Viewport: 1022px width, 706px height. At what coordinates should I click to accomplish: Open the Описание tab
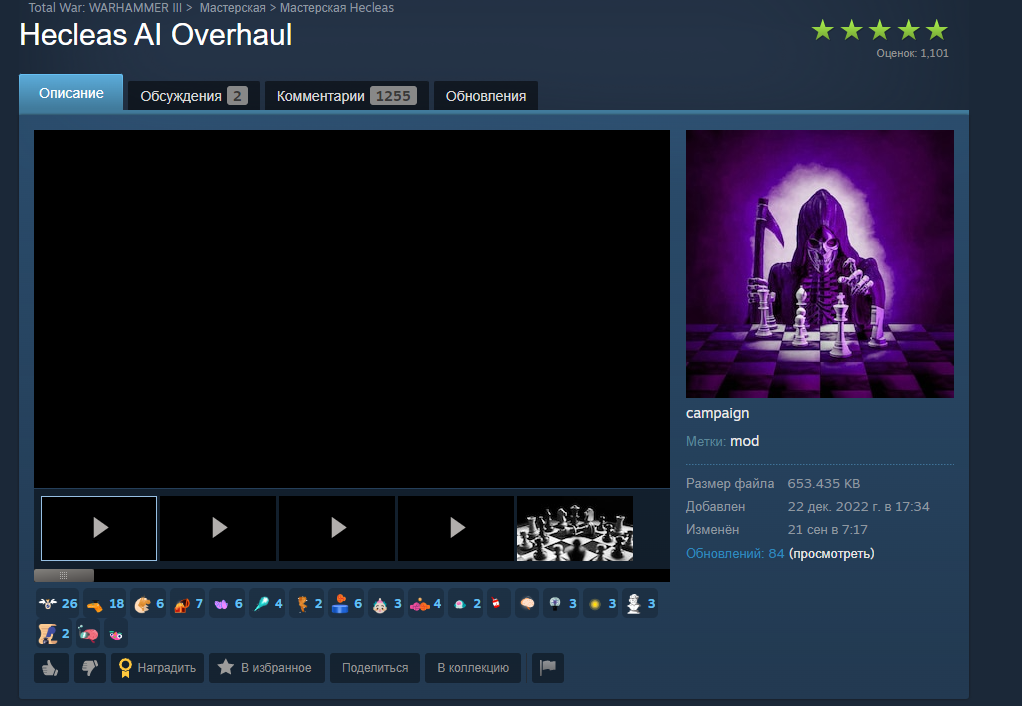[x=71, y=93]
